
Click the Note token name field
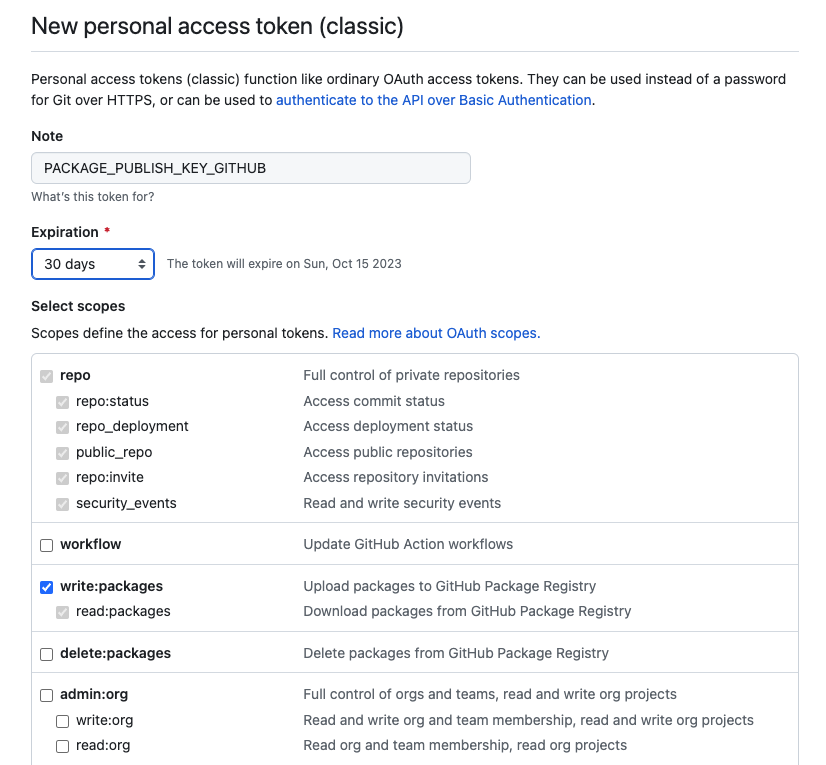(250, 168)
